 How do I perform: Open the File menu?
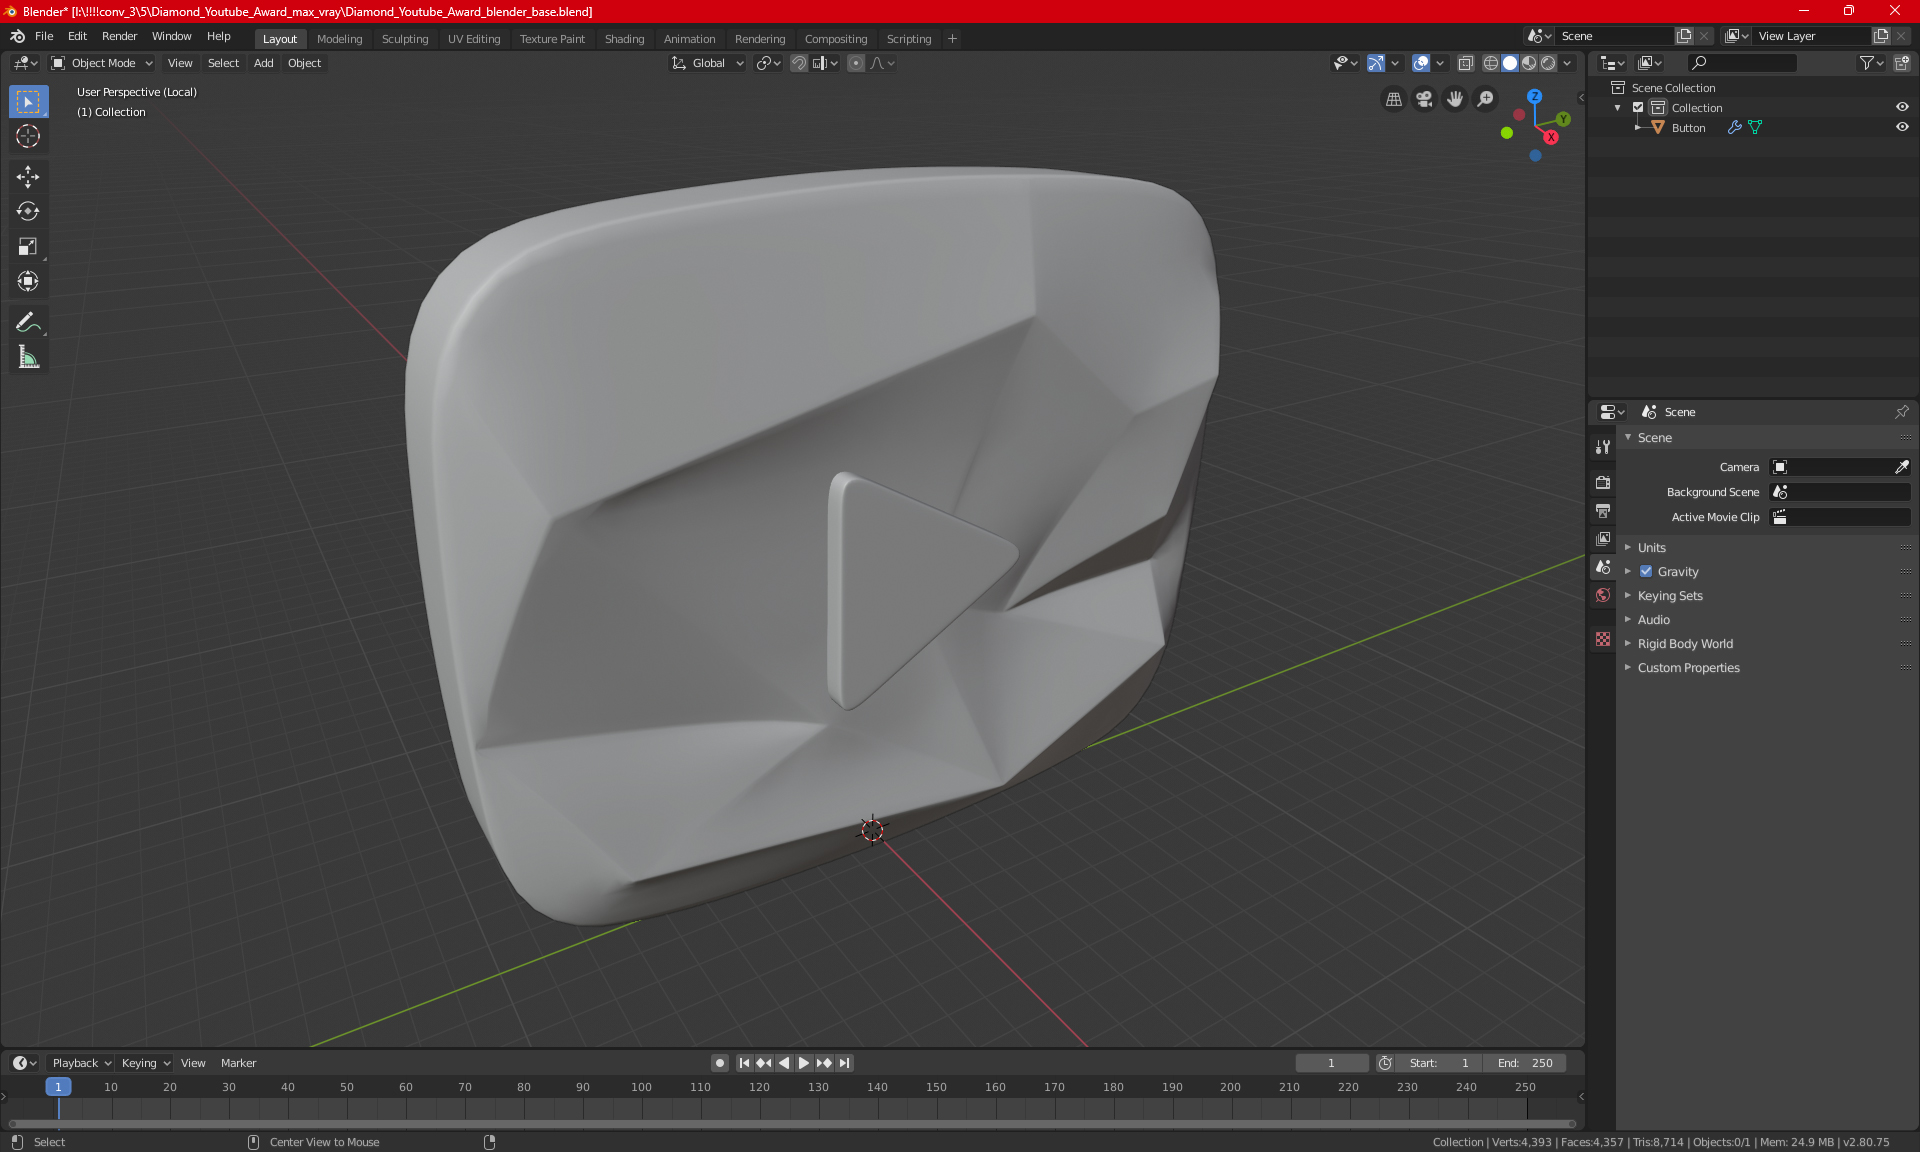click(44, 36)
